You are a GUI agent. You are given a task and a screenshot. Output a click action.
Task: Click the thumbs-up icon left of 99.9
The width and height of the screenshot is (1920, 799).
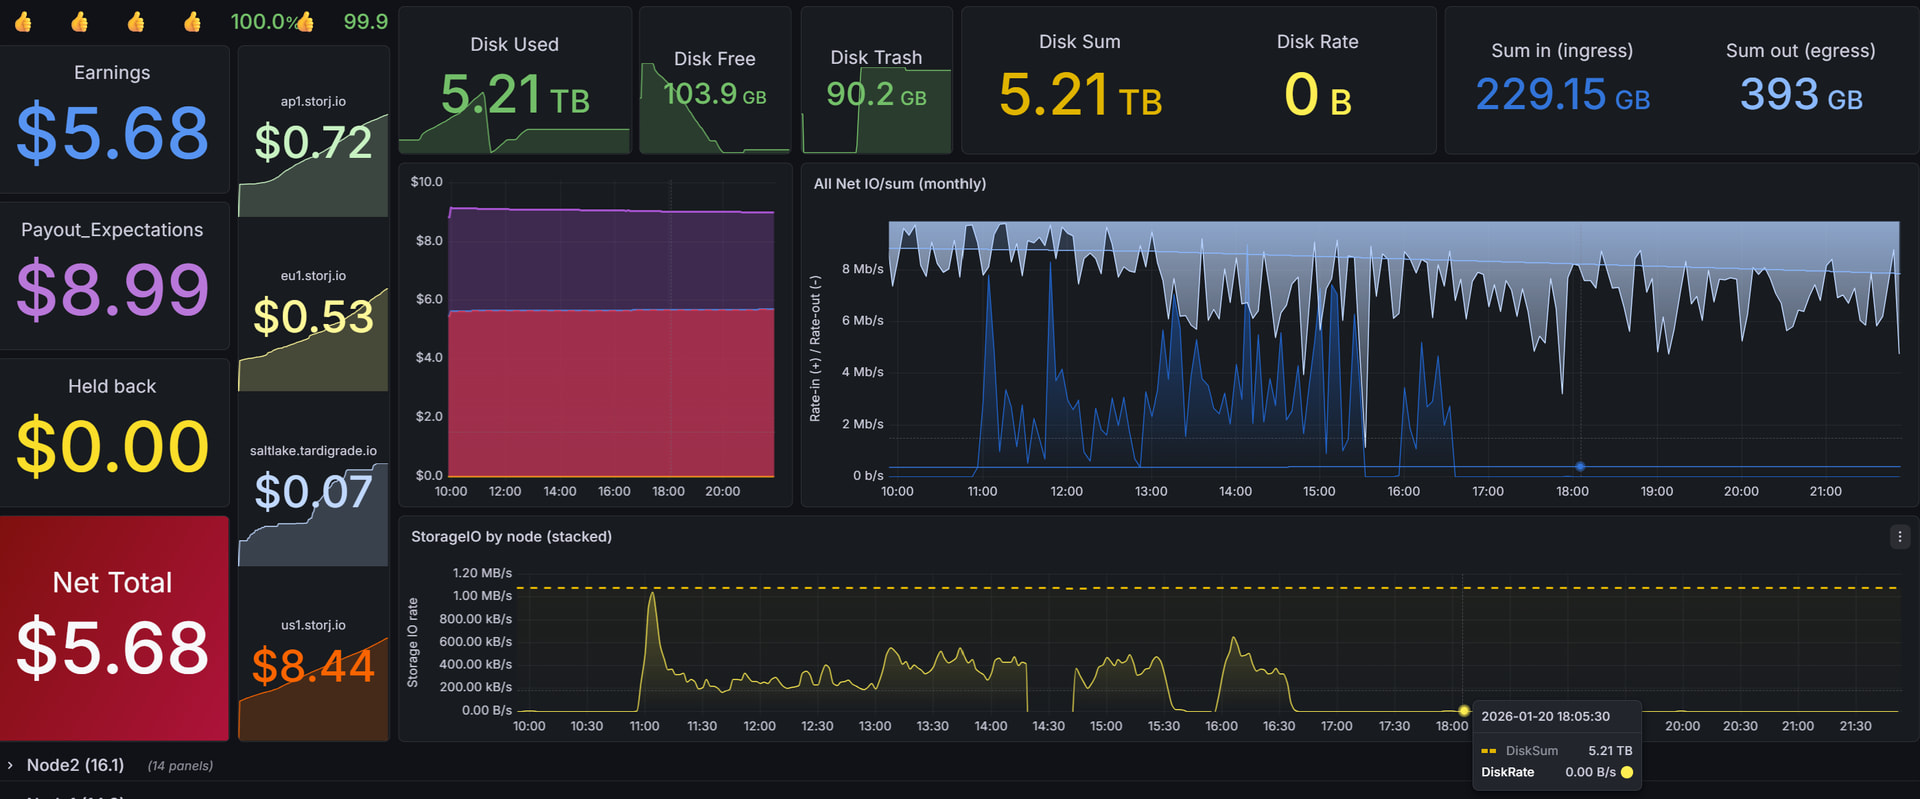[x=306, y=22]
